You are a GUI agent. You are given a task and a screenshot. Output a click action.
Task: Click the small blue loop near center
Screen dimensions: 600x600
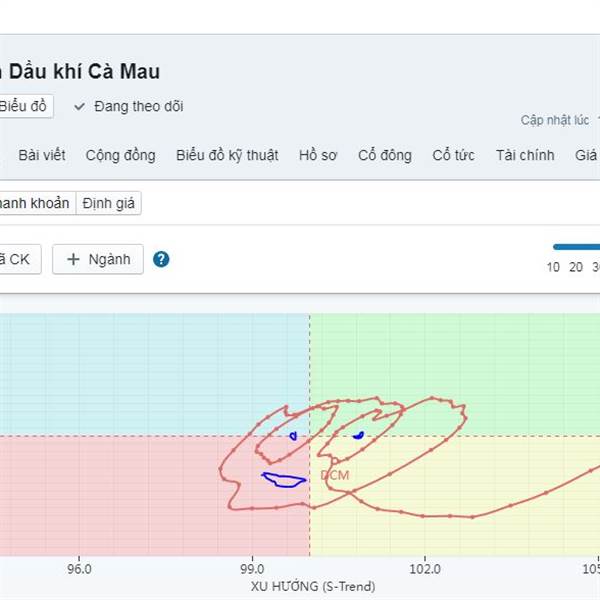[293, 436]
